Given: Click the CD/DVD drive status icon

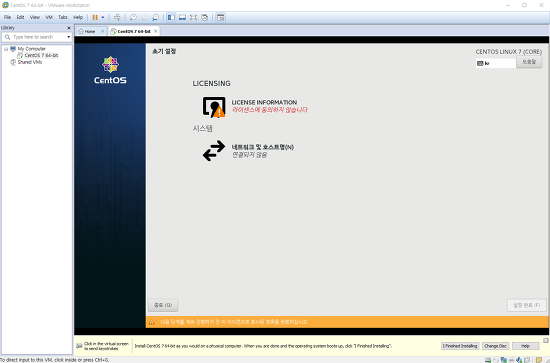Looking at the screenshot, I should (496, 360).
